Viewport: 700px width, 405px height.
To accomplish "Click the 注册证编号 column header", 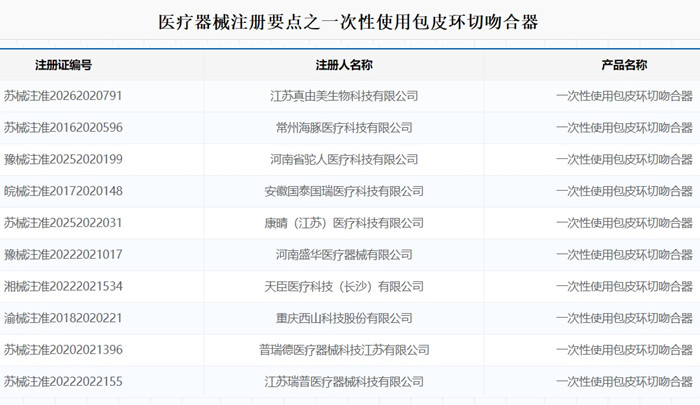I will coord(63,65).
